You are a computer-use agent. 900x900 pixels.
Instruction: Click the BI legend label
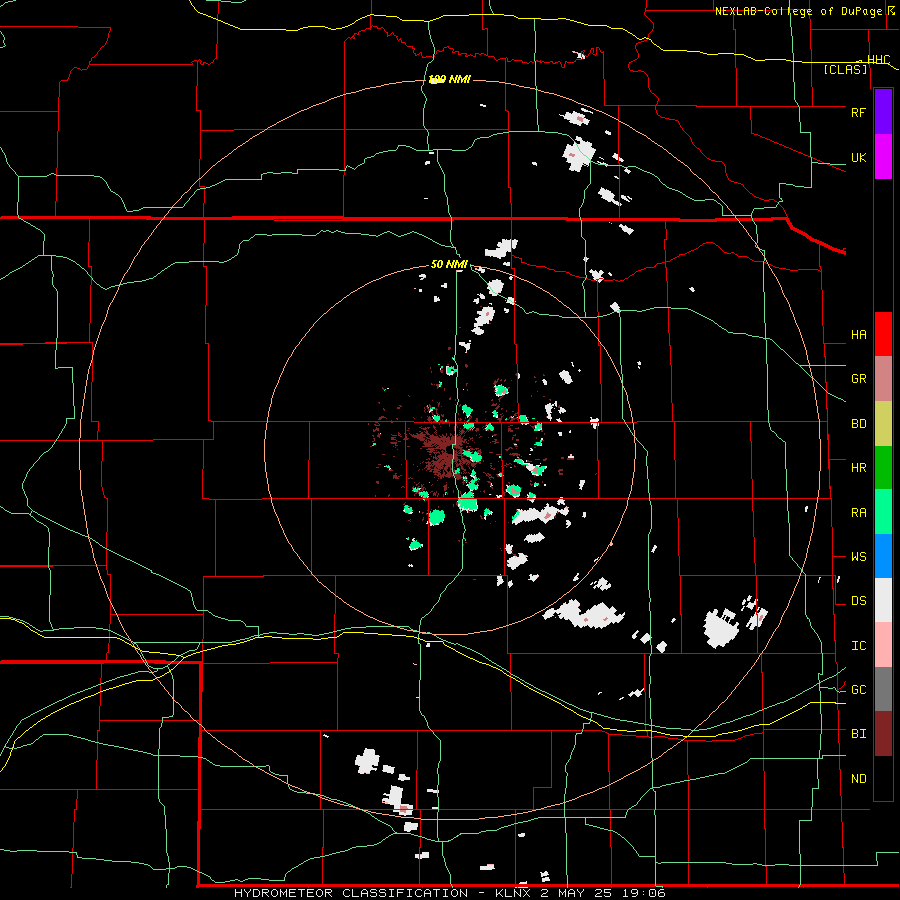859,734
